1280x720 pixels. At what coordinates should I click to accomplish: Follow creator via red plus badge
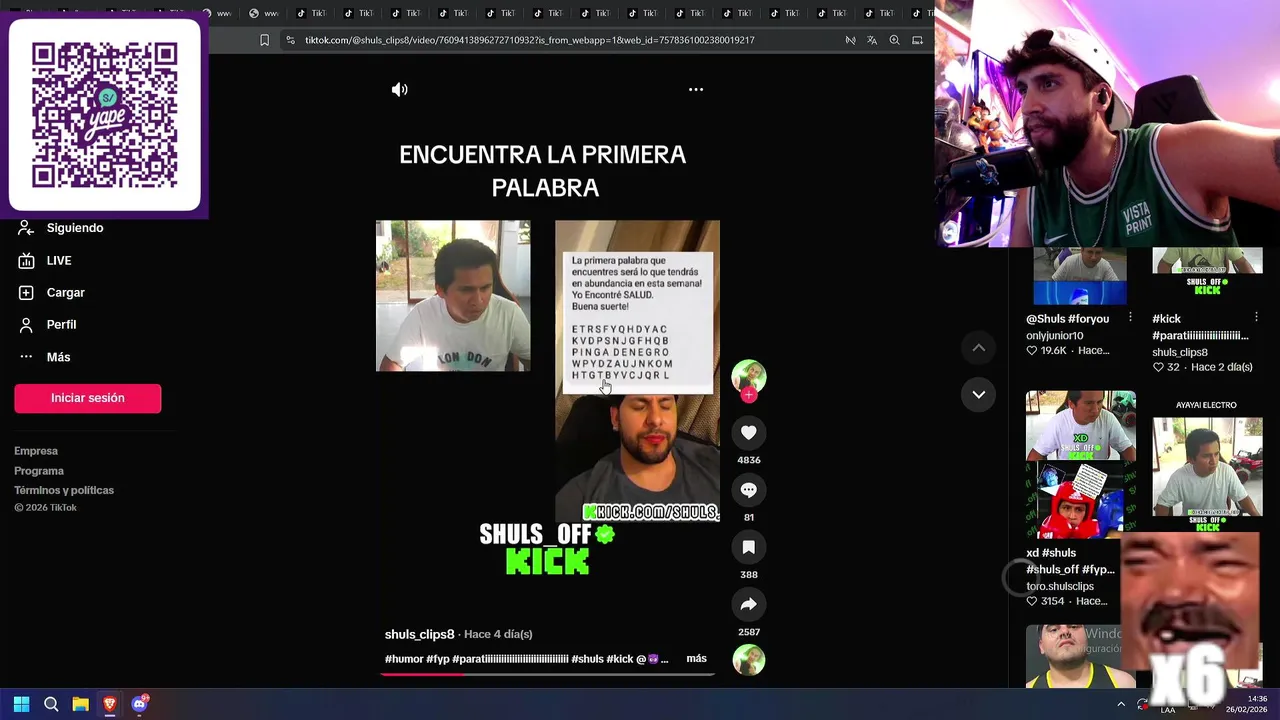click(749, 395)
